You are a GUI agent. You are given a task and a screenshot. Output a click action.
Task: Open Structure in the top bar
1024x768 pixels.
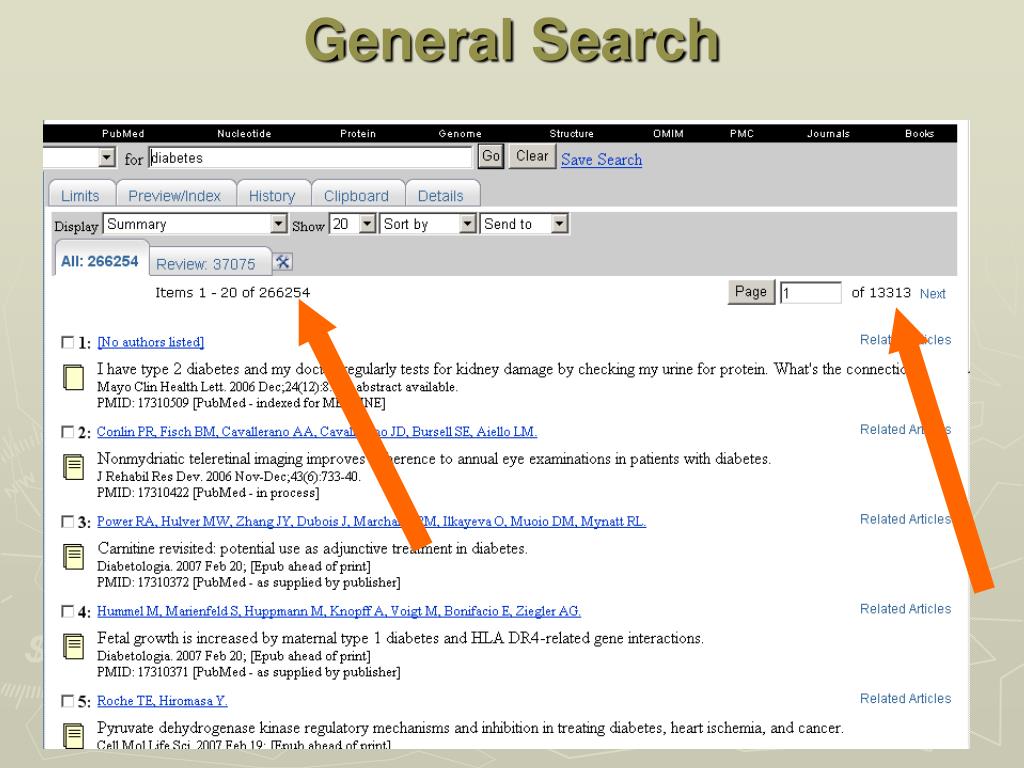(x=571, y=133)
